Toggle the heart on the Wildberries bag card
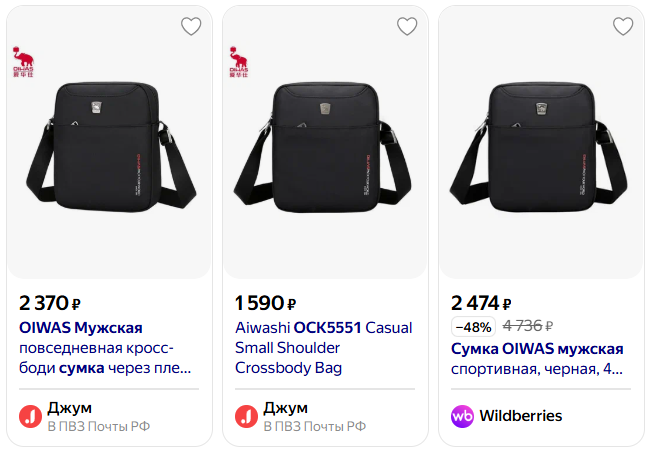The height and width of the screenshot is (453, 652). point(623,27)
